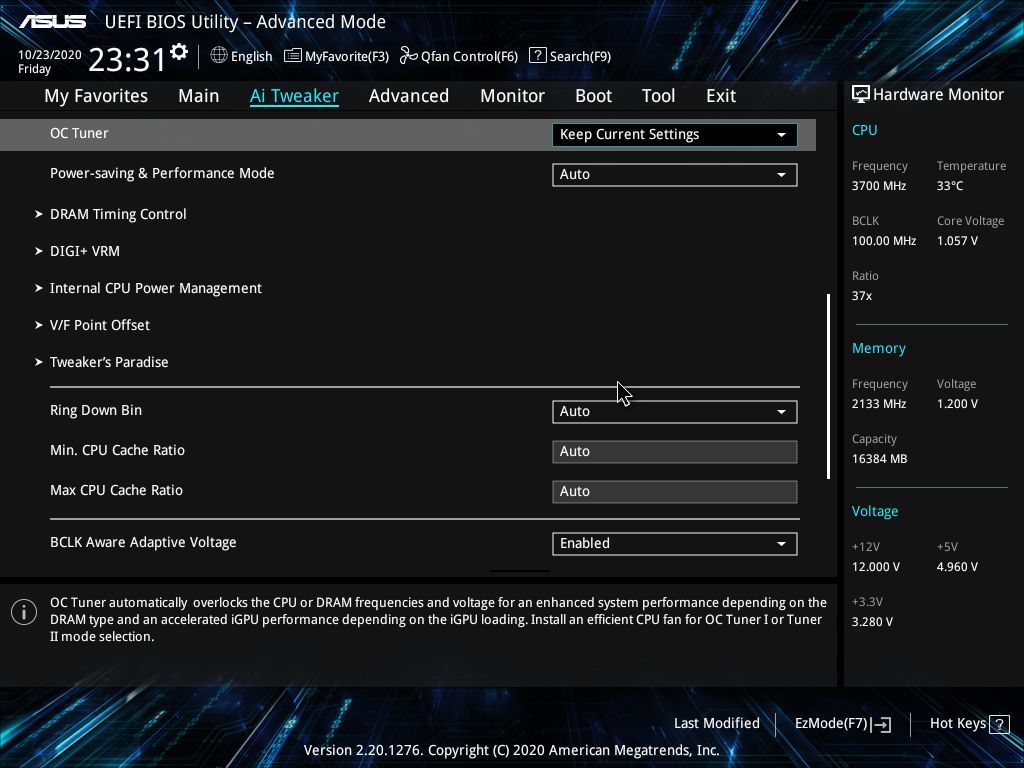
Task: Switch to the Main tab
Action: click(199, 96)
